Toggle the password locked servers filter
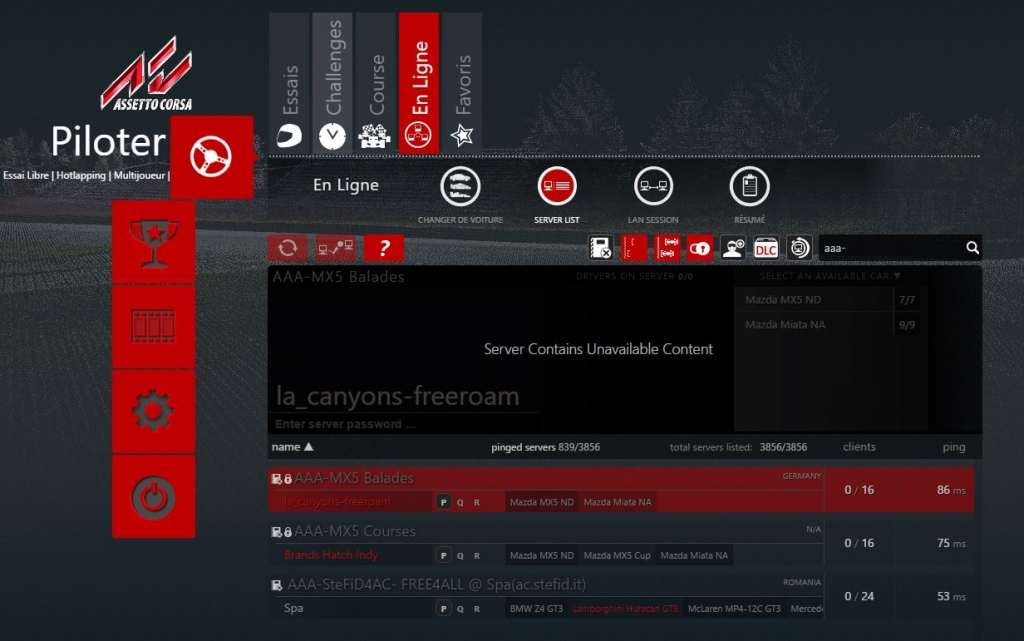The image size is (1024, 641). [699, 248]
